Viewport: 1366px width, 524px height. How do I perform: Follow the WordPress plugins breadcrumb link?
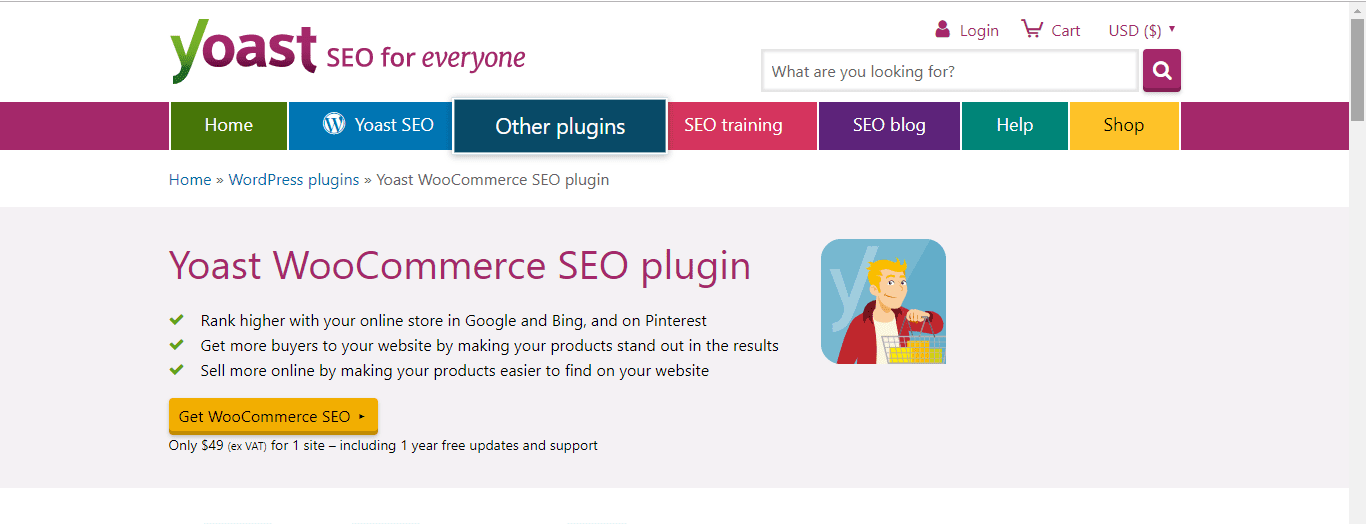pyautogui.click(x=294, y=180)
